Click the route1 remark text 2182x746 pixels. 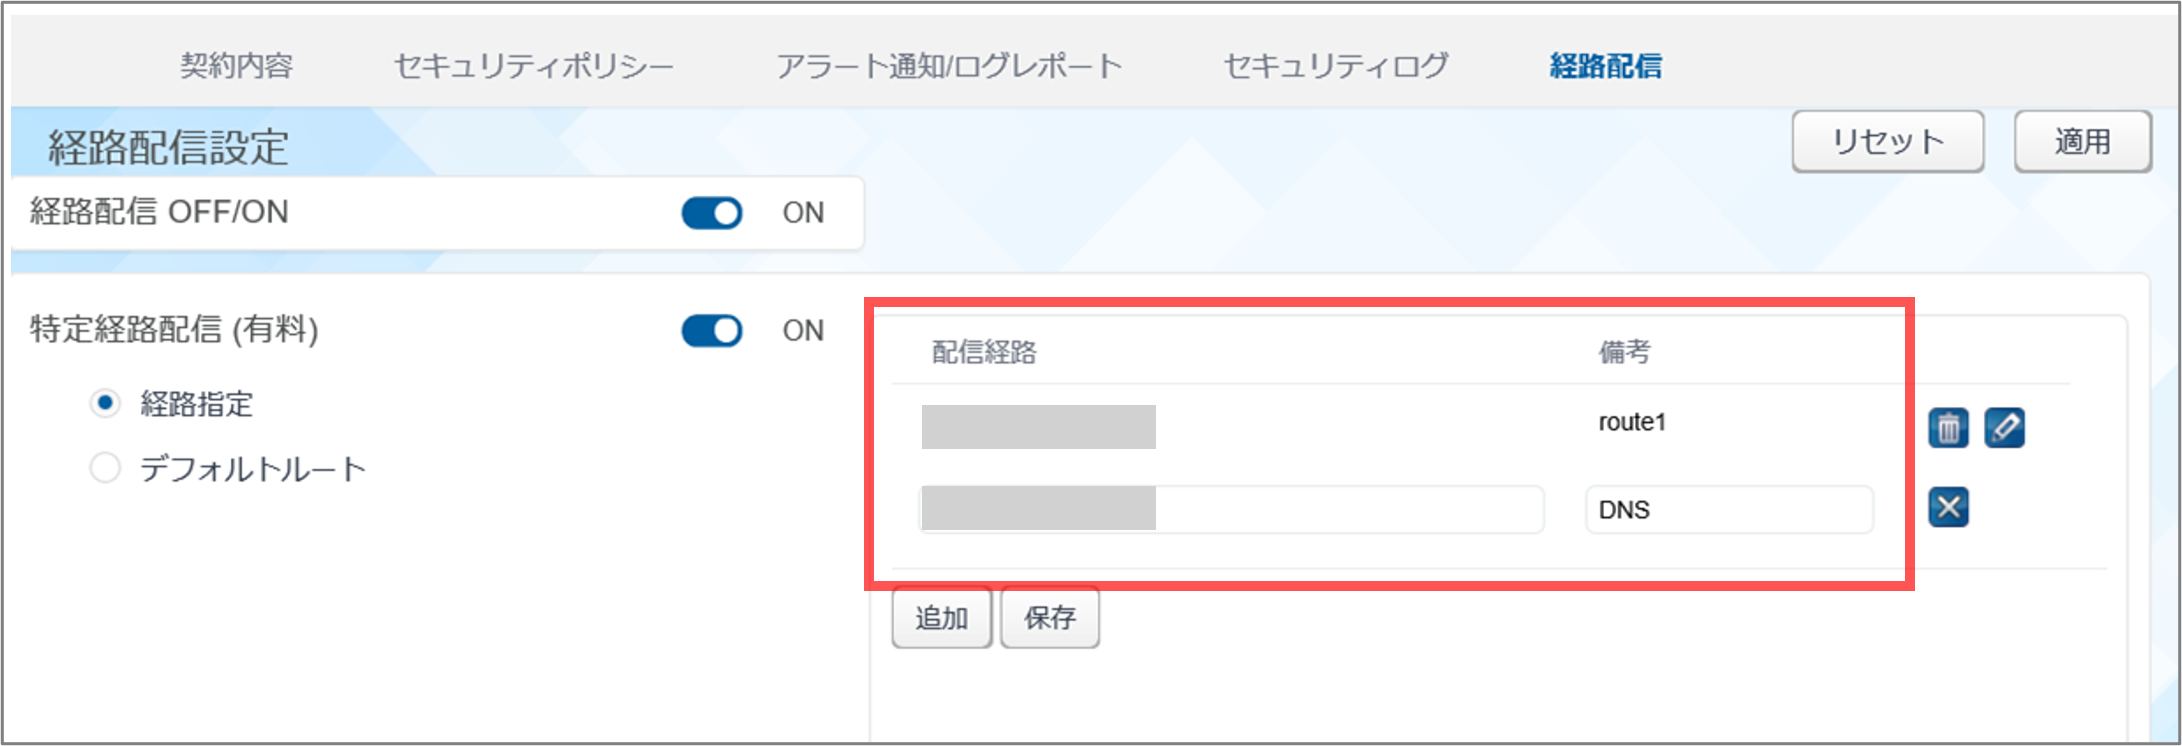coord(1632,422)
